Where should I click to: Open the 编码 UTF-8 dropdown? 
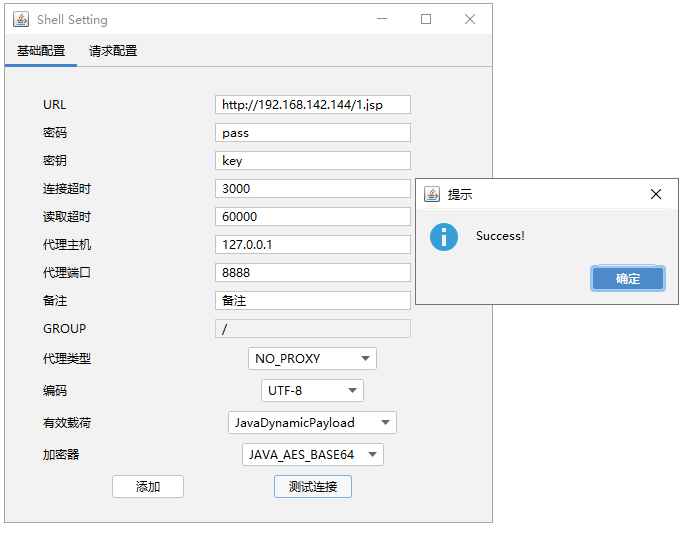click(312, 390)
